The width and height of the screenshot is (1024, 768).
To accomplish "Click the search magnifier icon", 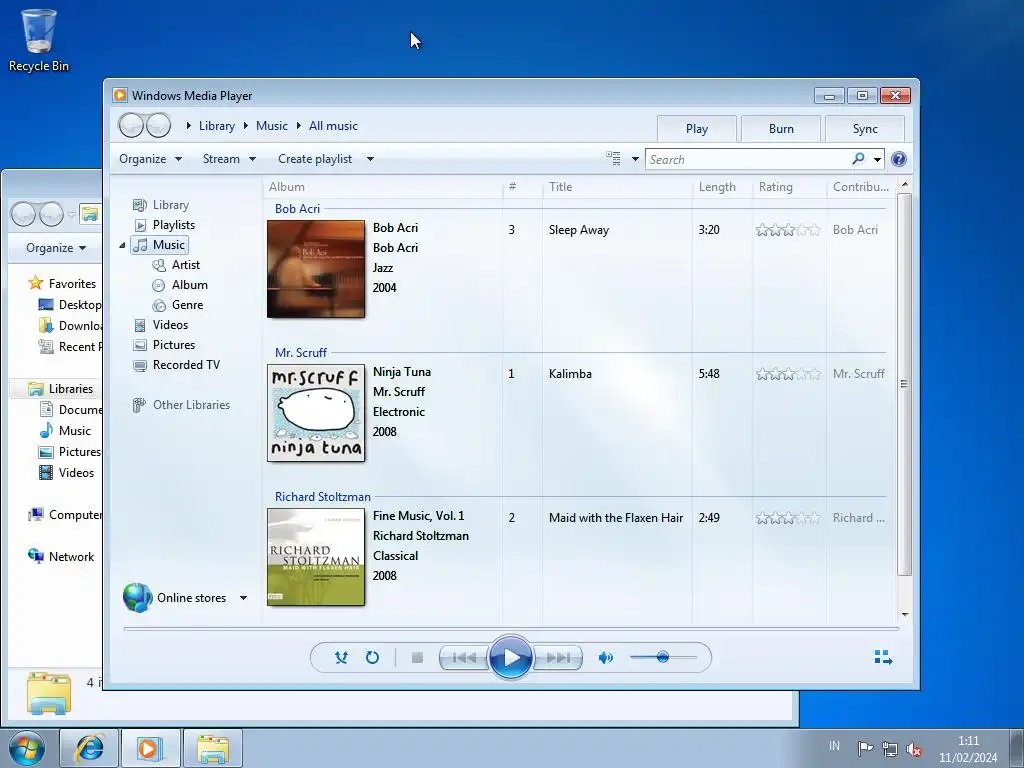I will (x=858, y=159).
